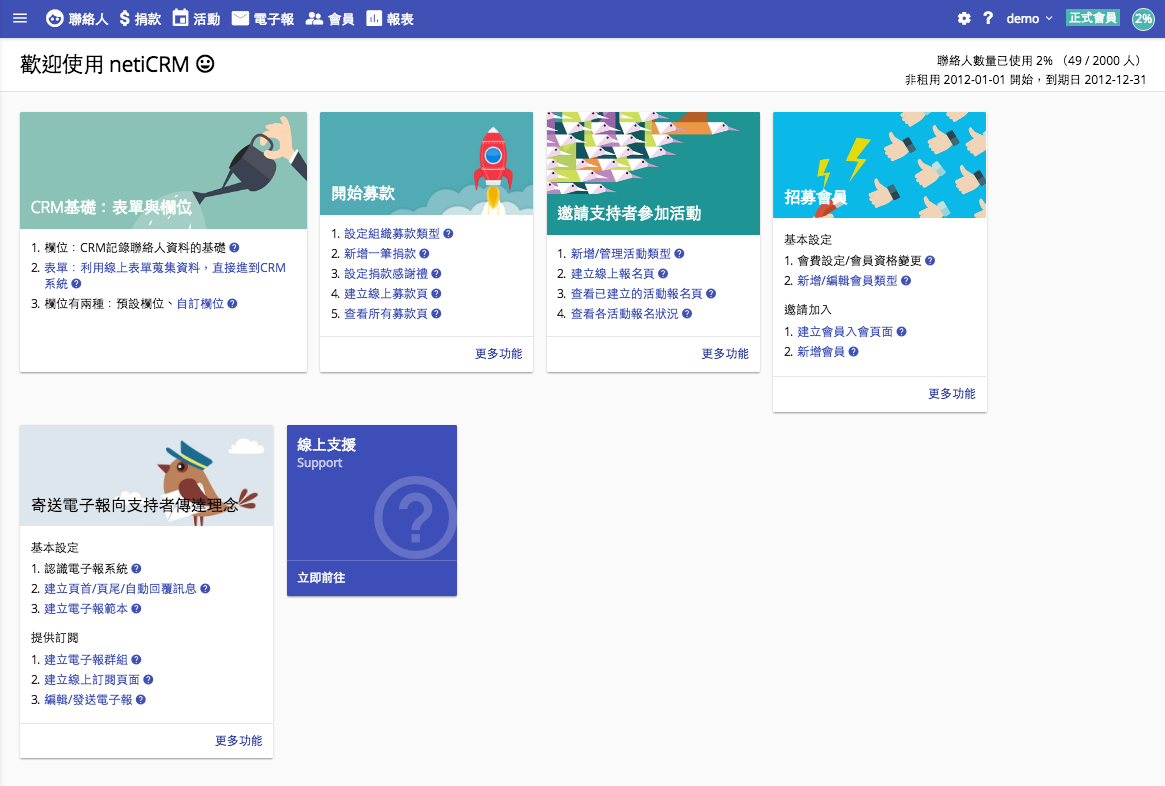This screenshot has width=1165, height=786.
Task: Click help icon next to 建立電子報範本
Action: pyautogui.click(x=136, y=609)
